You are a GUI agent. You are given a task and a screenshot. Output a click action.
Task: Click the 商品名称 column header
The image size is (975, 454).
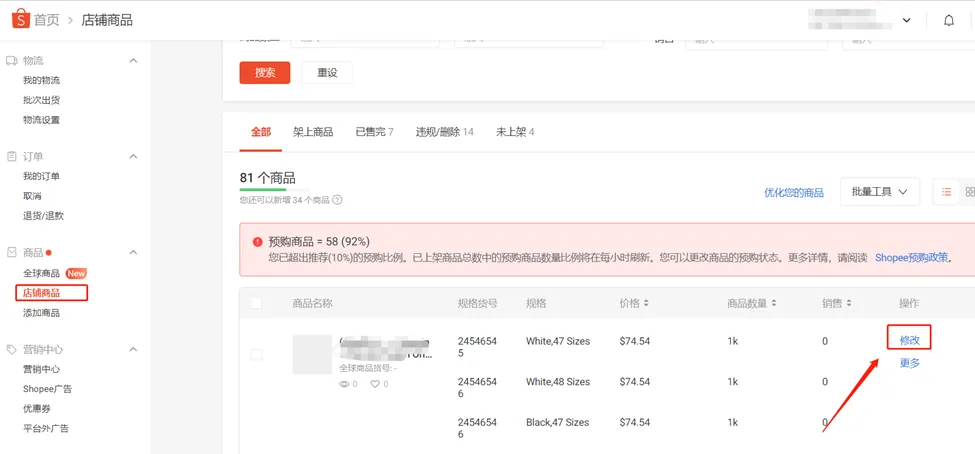tap(312, 303)
